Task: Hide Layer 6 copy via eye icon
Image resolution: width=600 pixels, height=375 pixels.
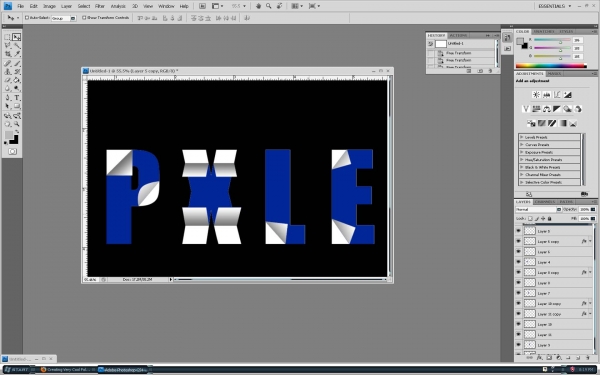Action: pos(518,241)
